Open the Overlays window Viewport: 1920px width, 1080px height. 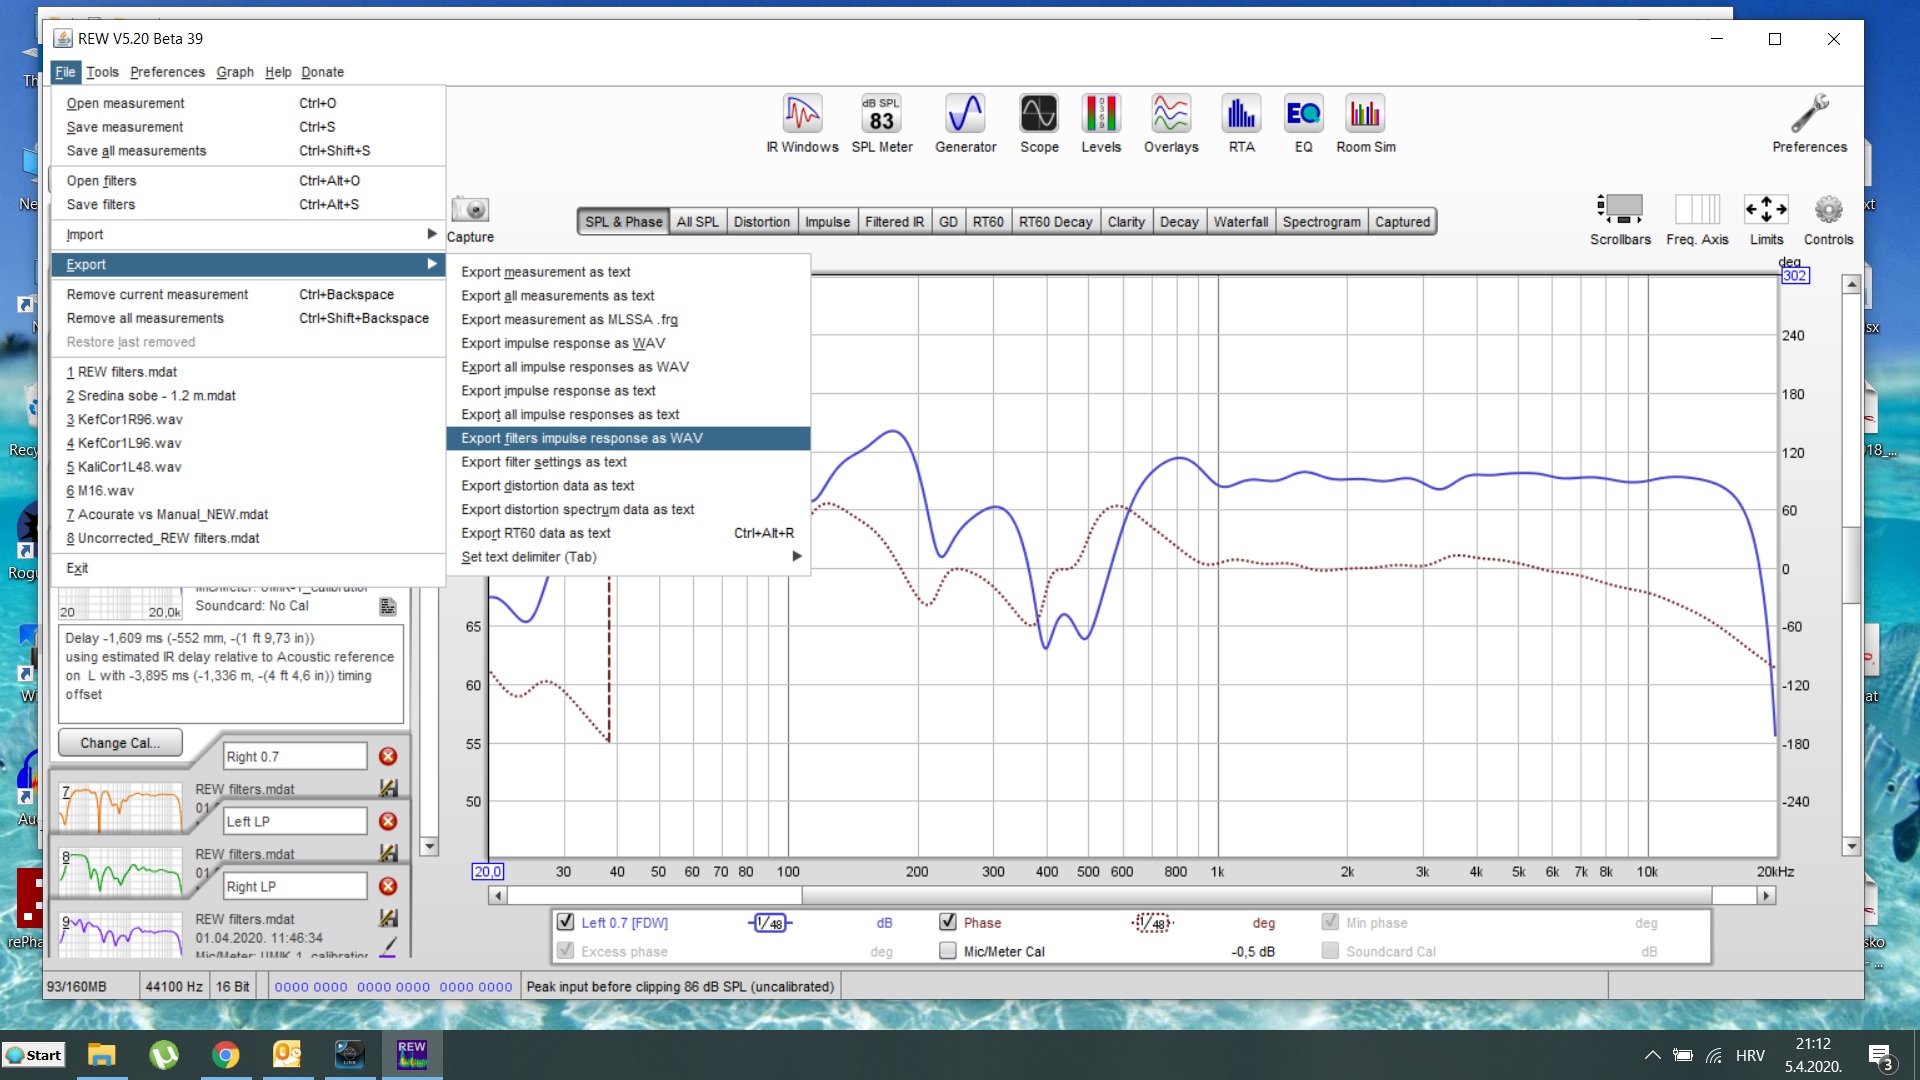click(x=1170, y=123)
